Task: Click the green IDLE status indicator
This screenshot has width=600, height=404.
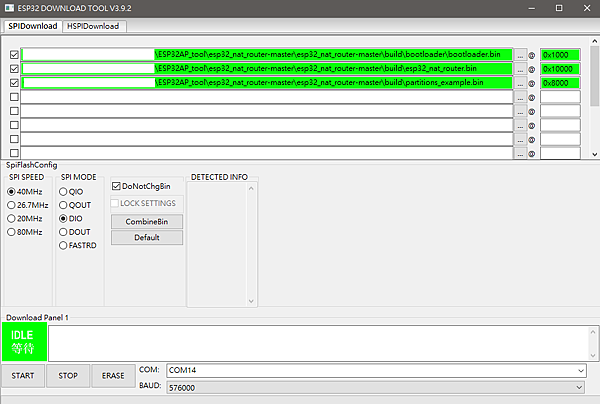Action: click(24, 342)
